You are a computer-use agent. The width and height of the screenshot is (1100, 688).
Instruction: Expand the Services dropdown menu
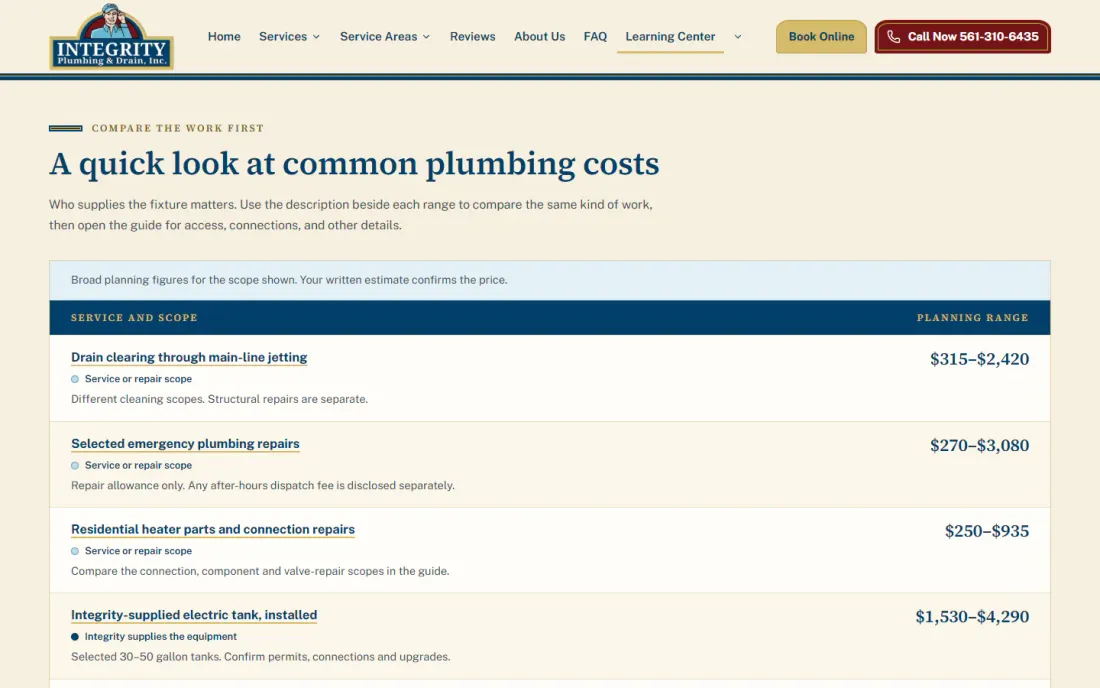[289, 36]
